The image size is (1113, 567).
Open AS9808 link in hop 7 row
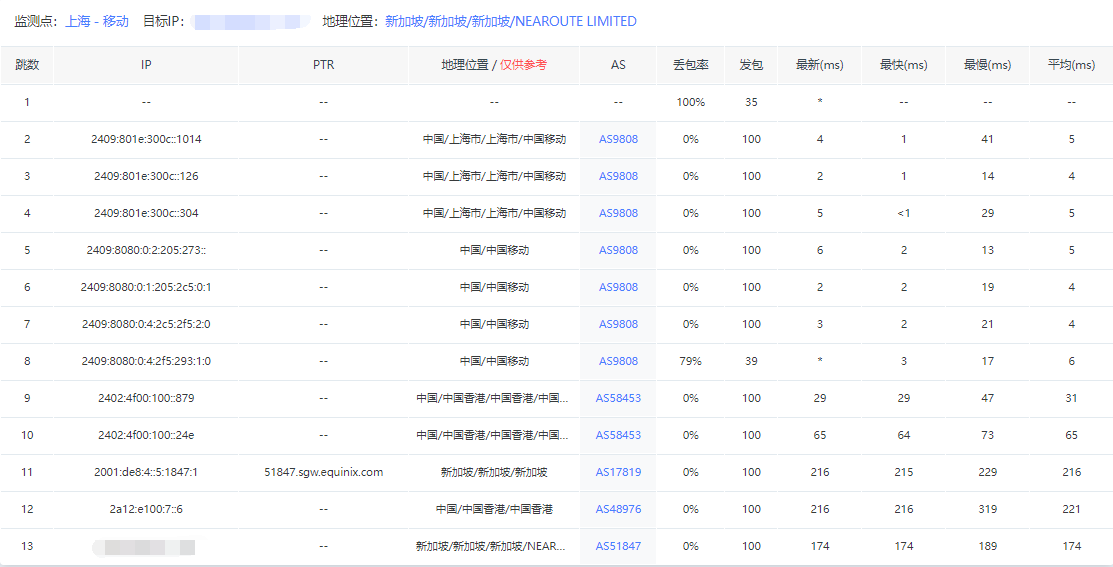pyautogui.click(x=618, y=324)
